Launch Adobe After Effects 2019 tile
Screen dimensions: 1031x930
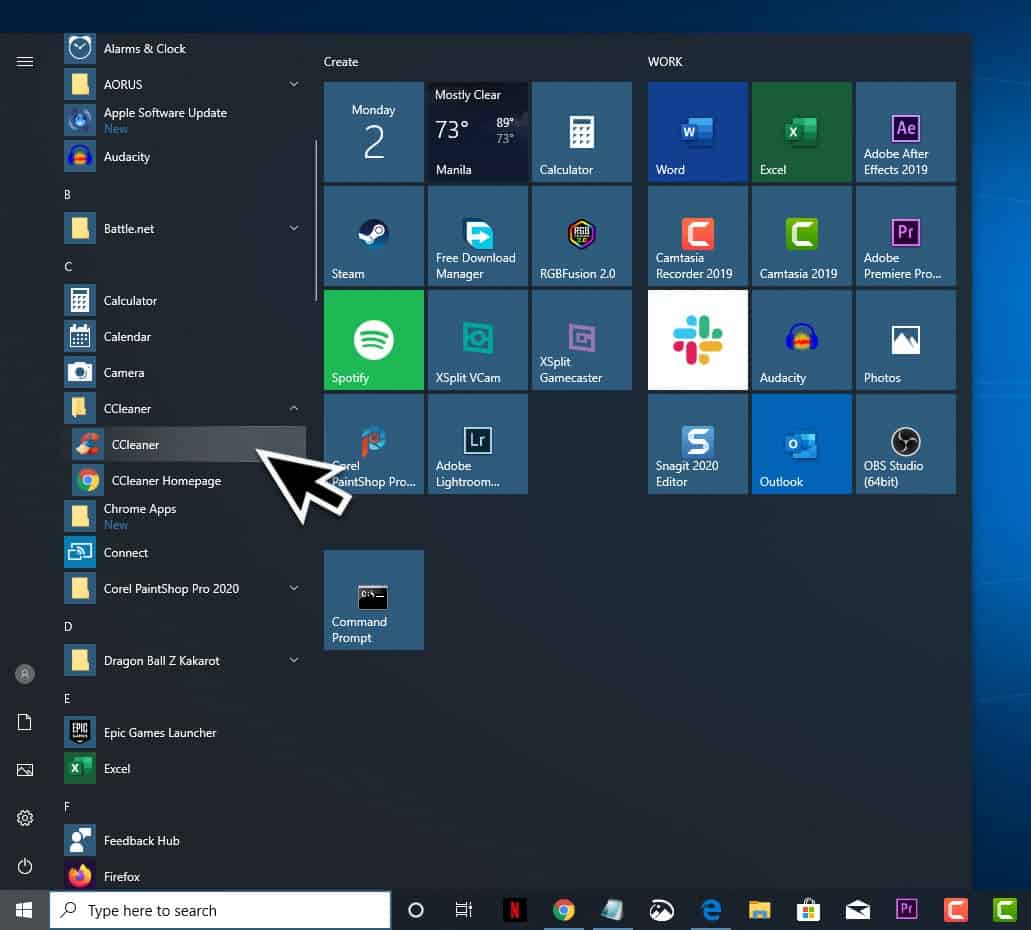pyautogui.click(x=905, y=132)
